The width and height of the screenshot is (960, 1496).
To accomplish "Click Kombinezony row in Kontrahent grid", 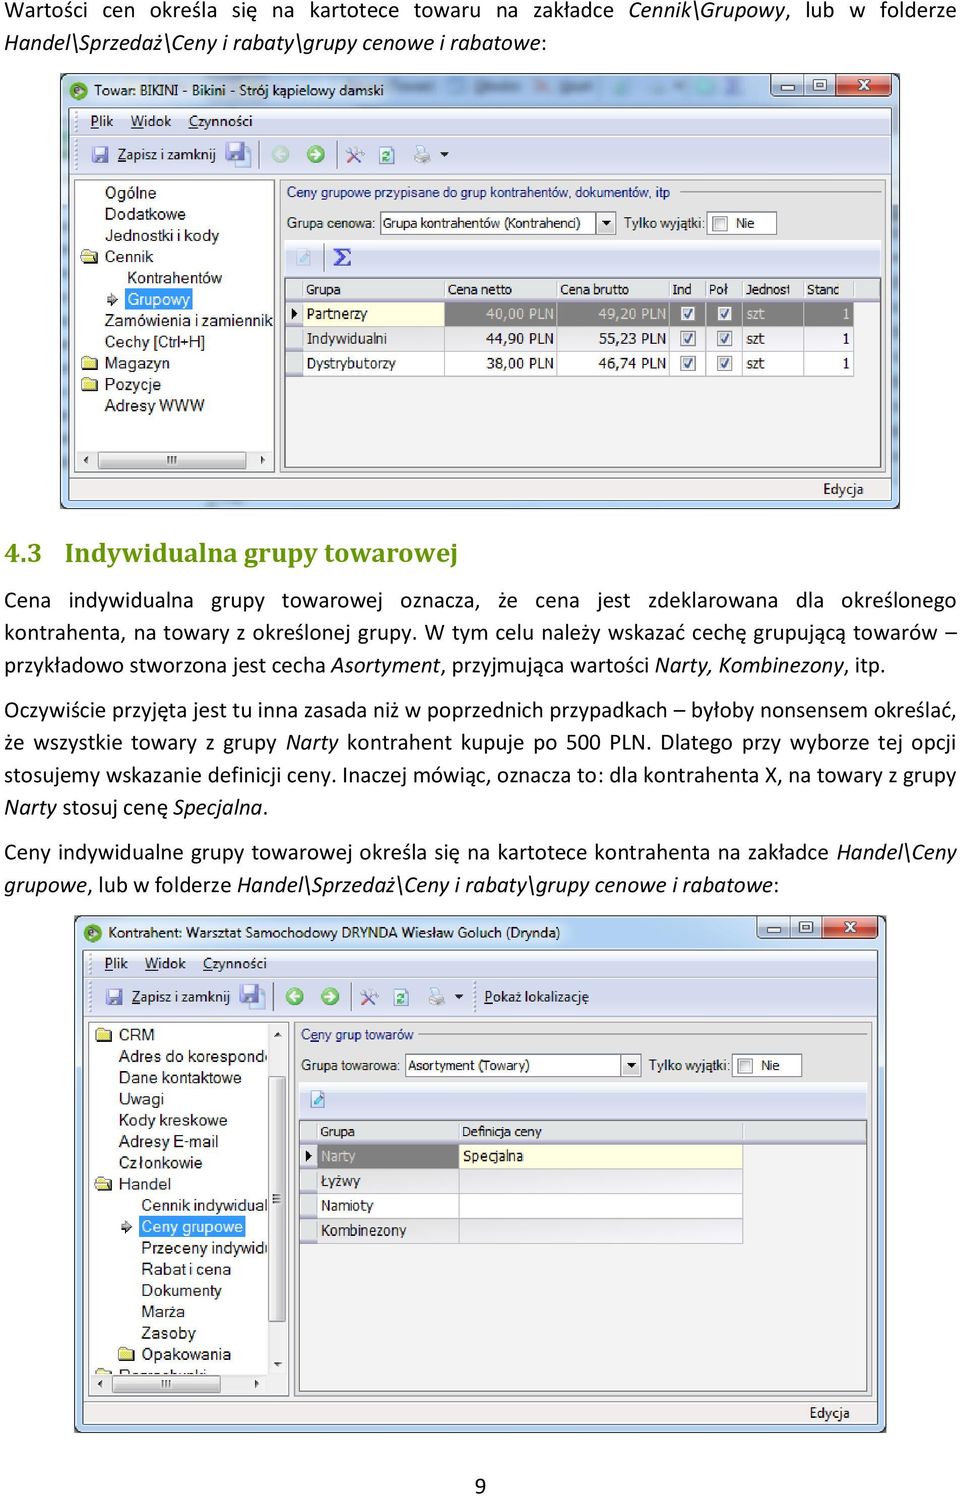I will (x=521, y=1231).
